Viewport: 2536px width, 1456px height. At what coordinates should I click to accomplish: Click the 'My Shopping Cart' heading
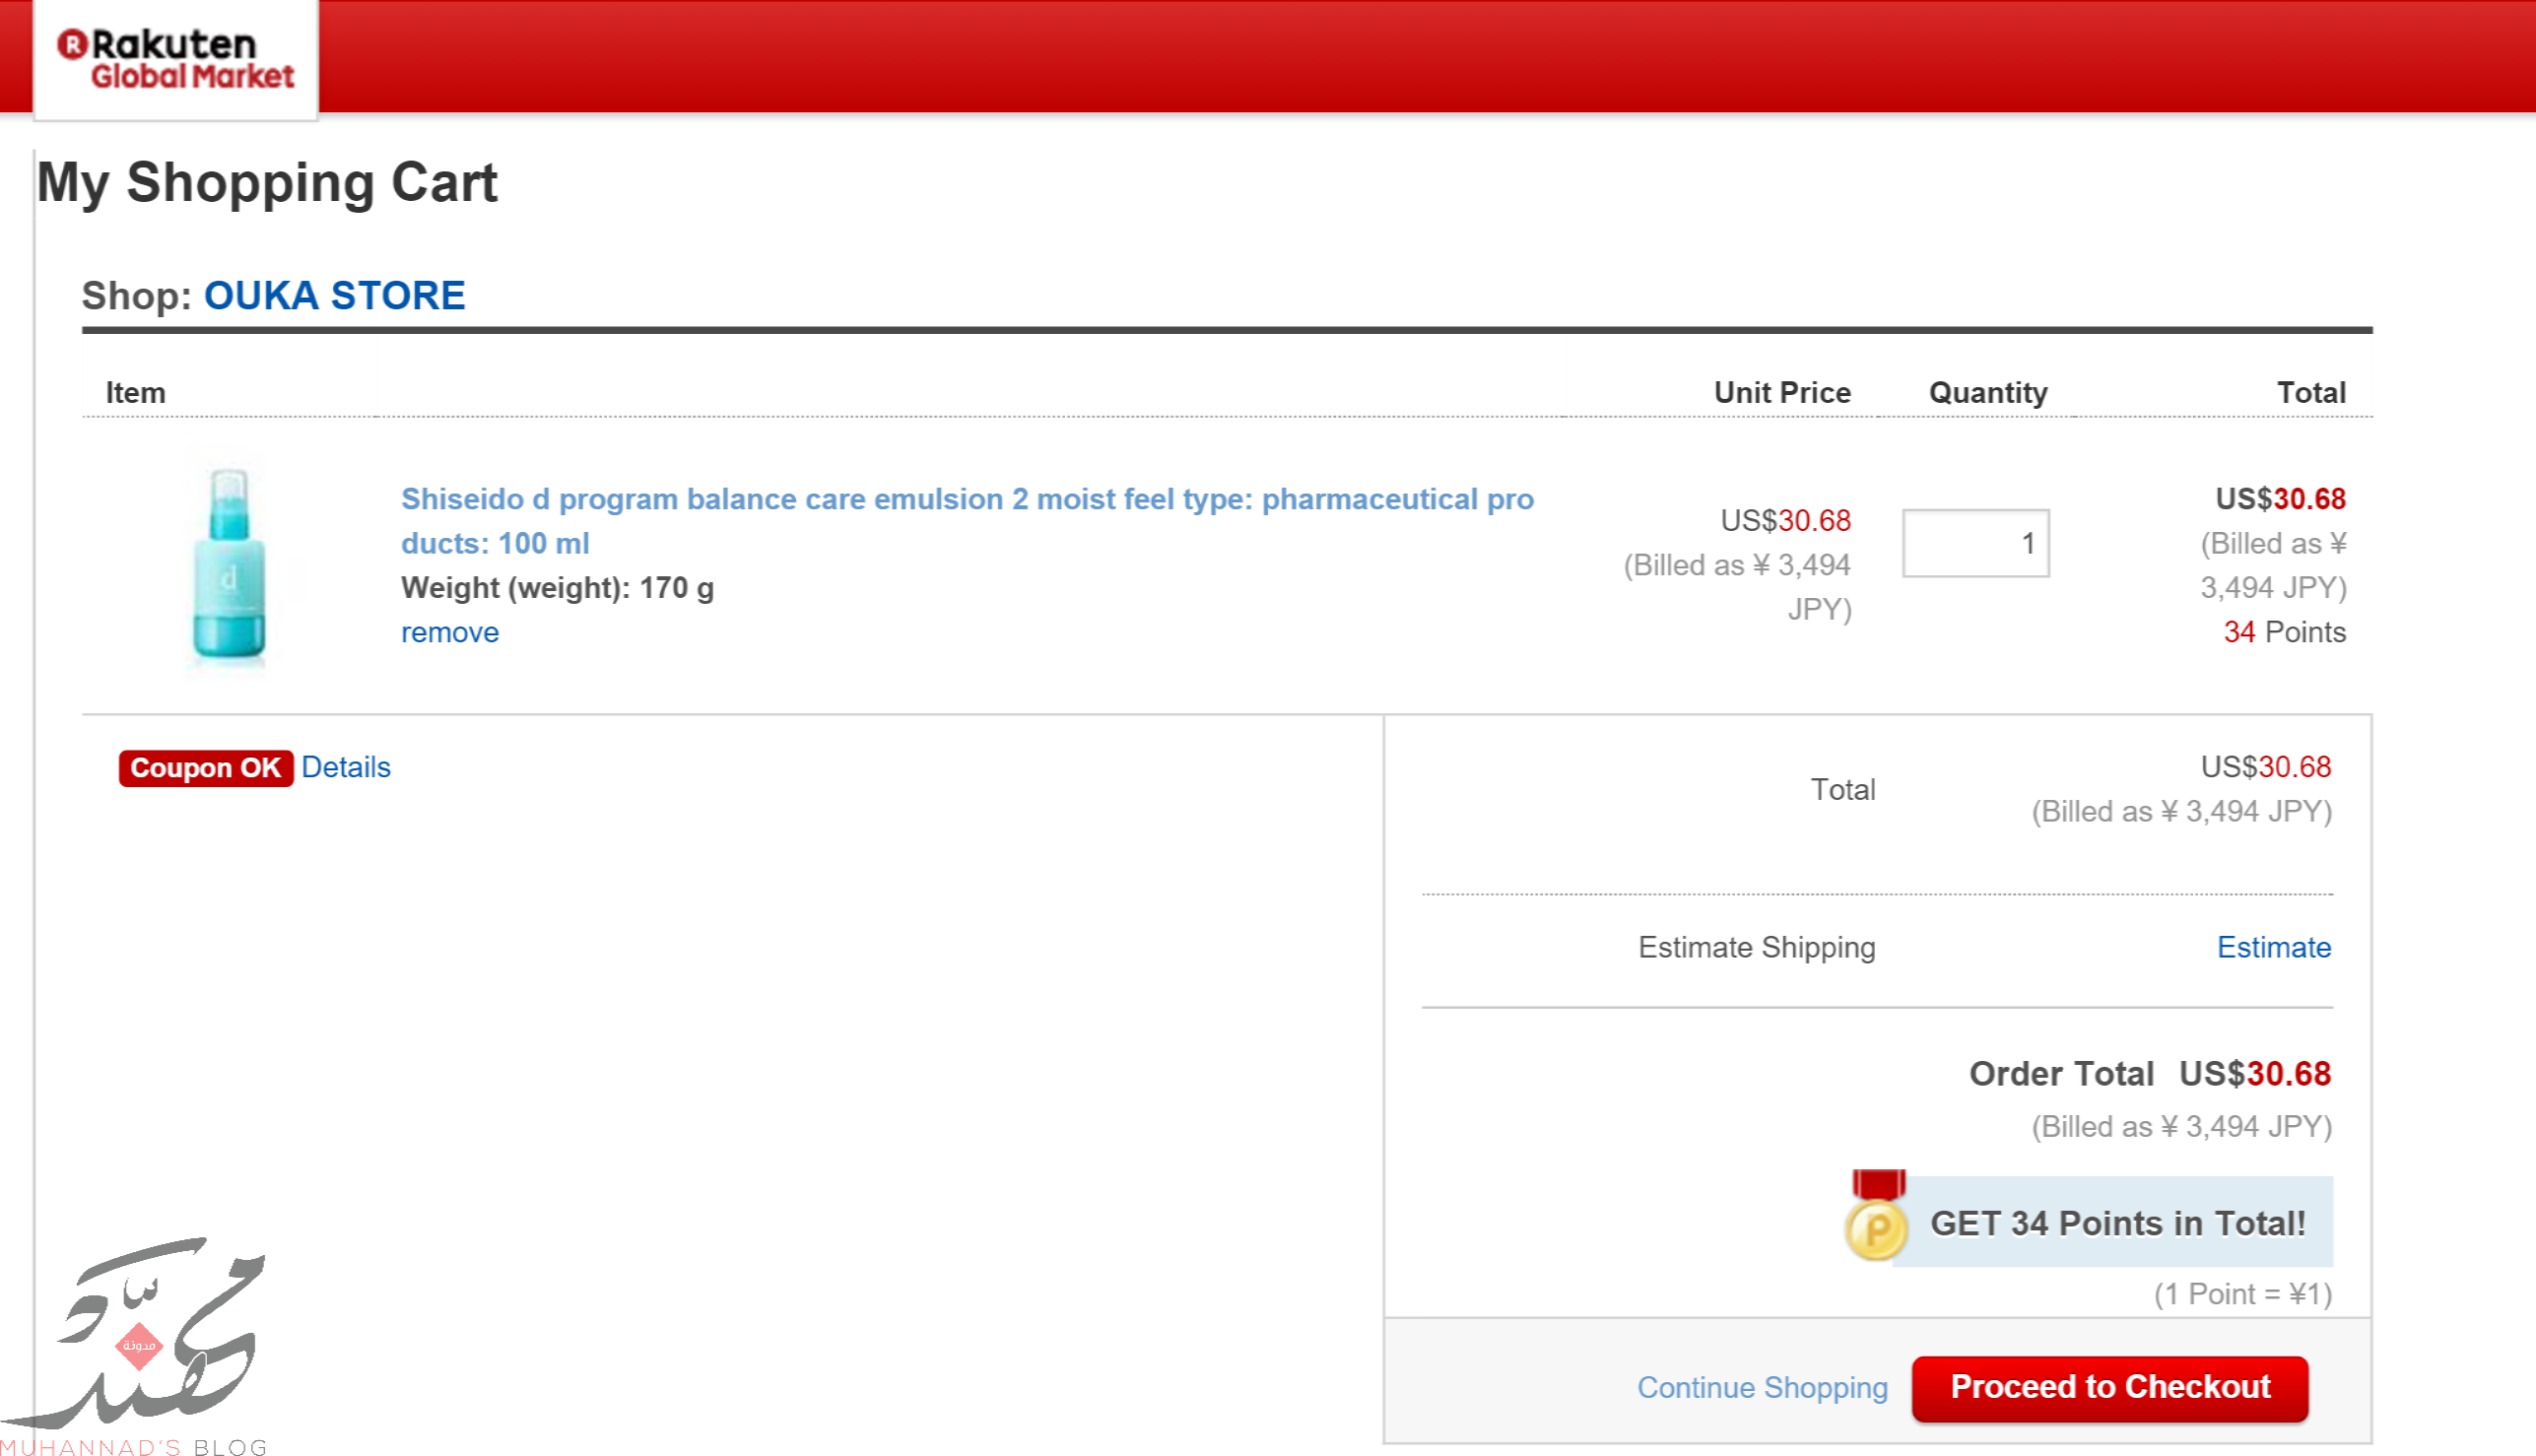(x=267, y=183)
